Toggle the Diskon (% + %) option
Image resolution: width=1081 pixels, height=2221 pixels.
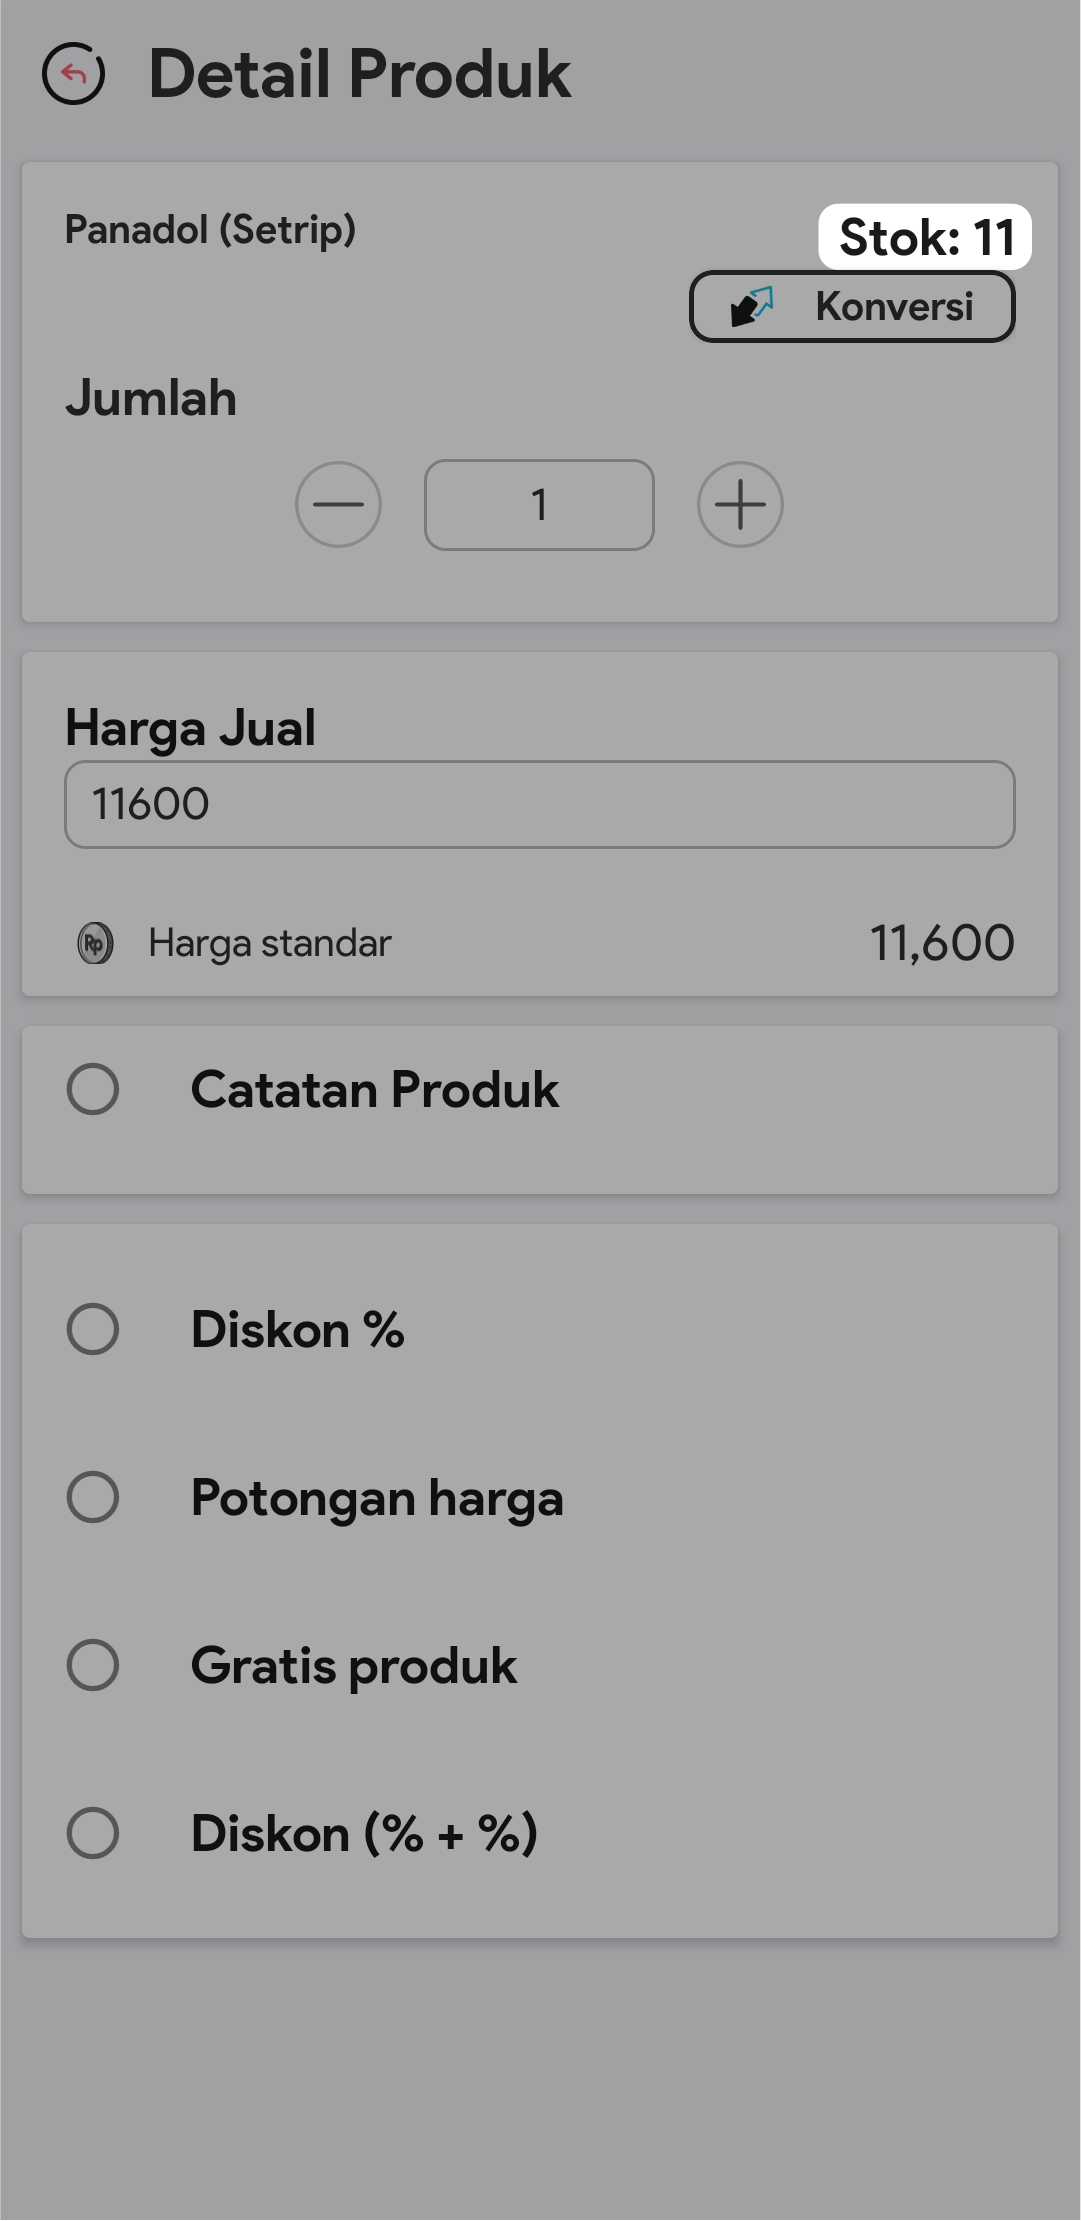pos(93,1833)
